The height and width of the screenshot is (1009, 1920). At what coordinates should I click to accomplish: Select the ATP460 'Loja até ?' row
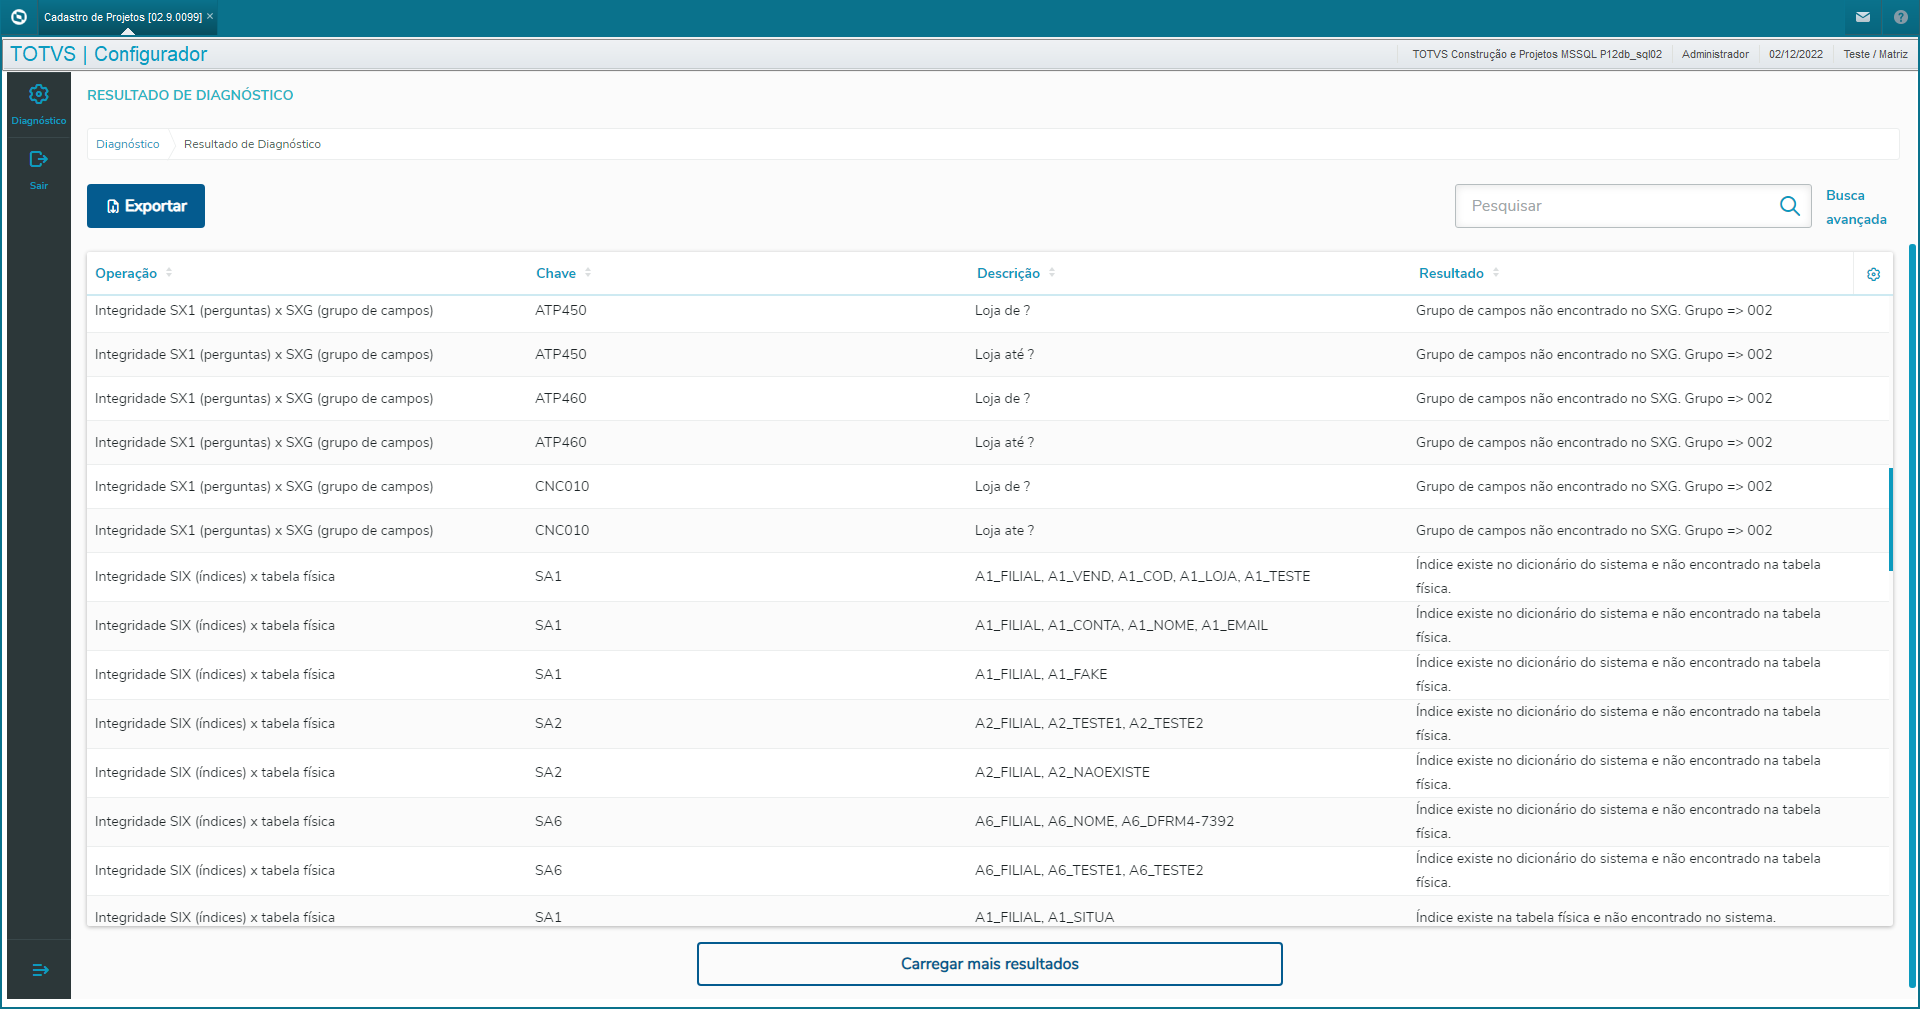pos(989,443)
